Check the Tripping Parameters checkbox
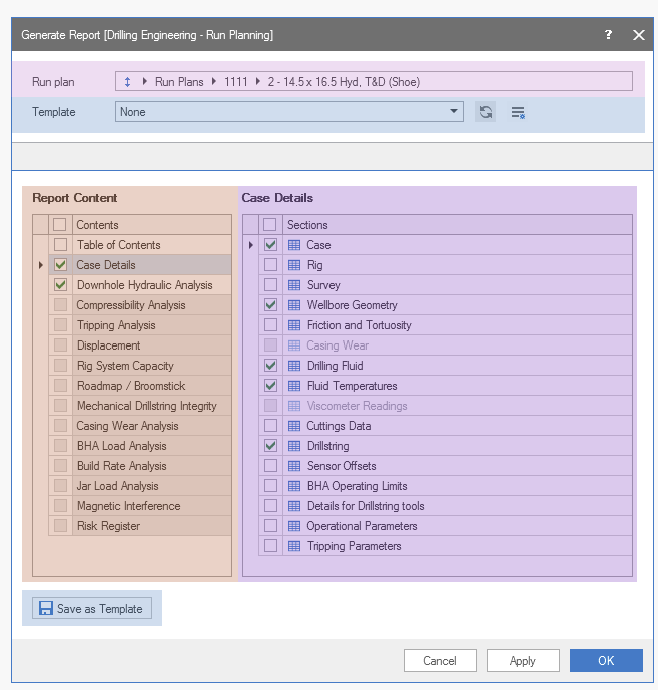658x690 pixels. click(270, 546)
